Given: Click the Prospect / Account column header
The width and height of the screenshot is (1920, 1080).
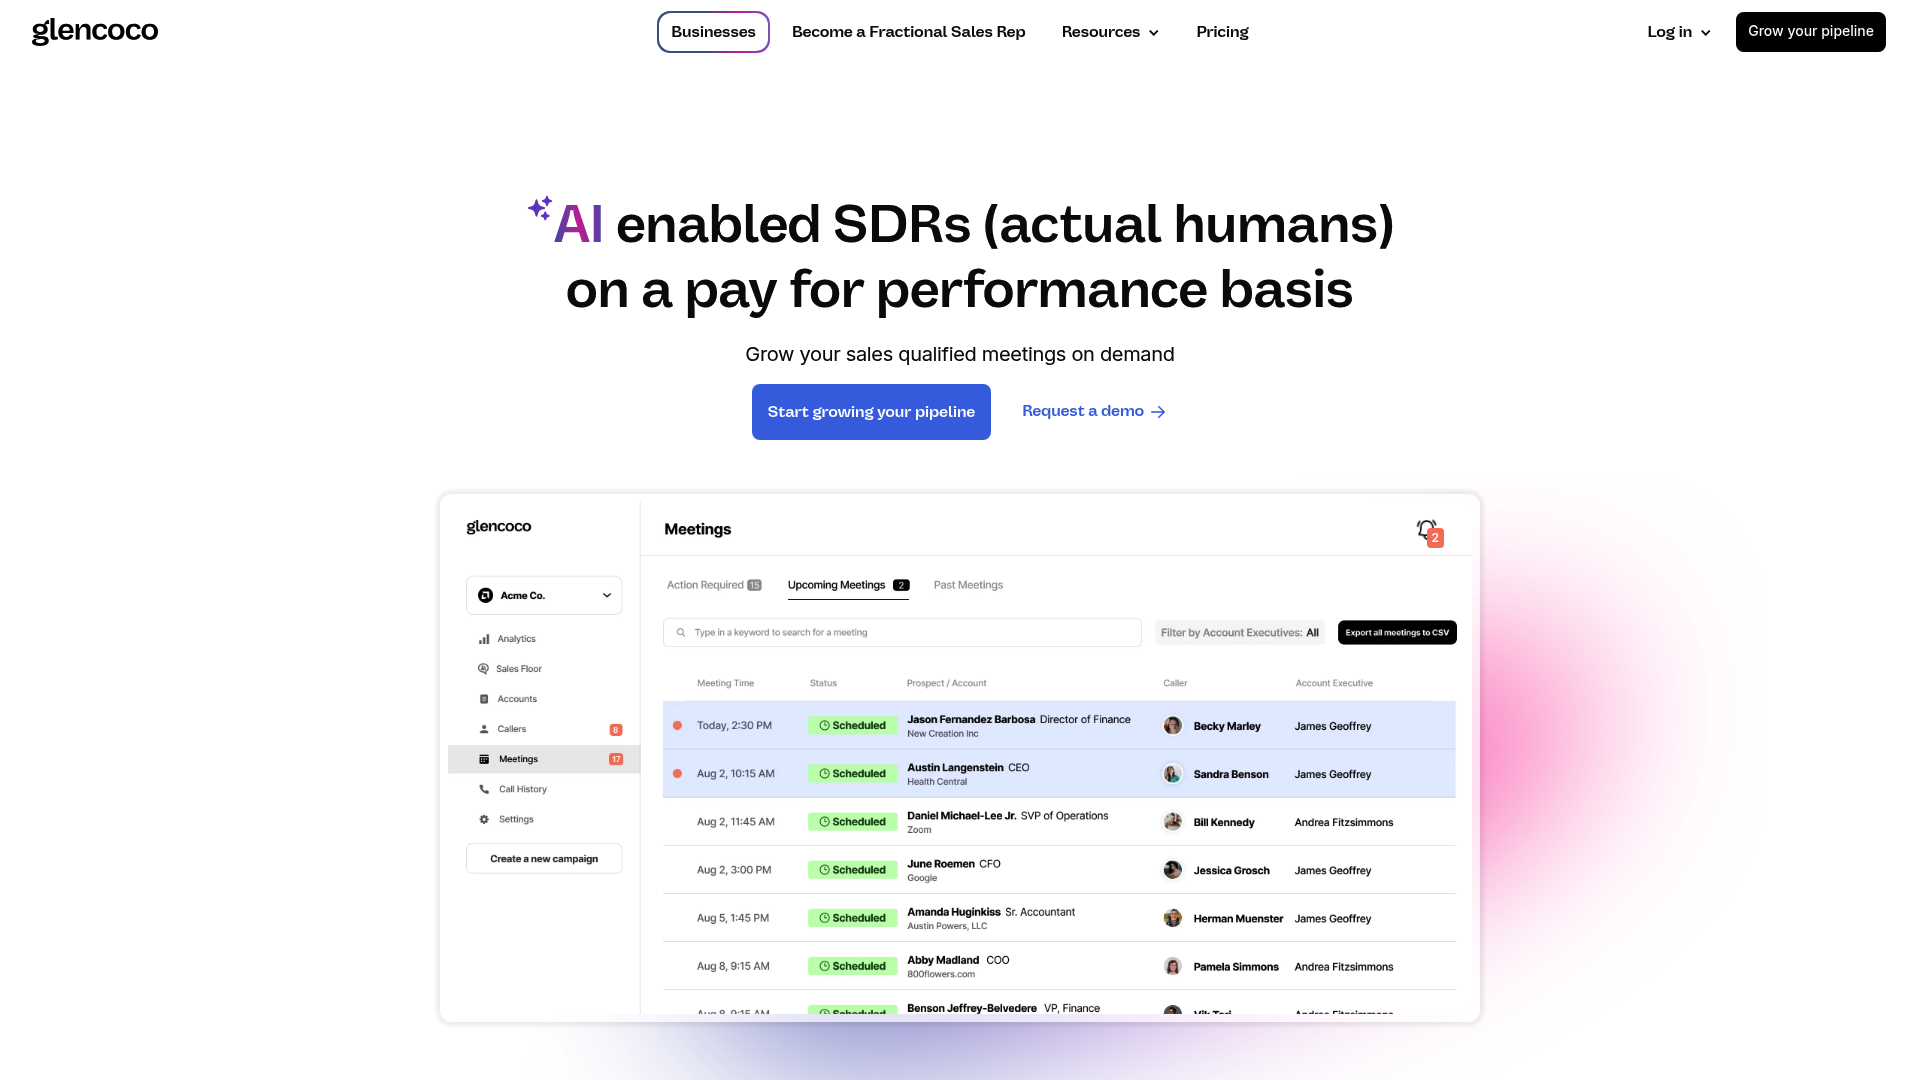Looking at the screenshot, I should coord(946,683).
